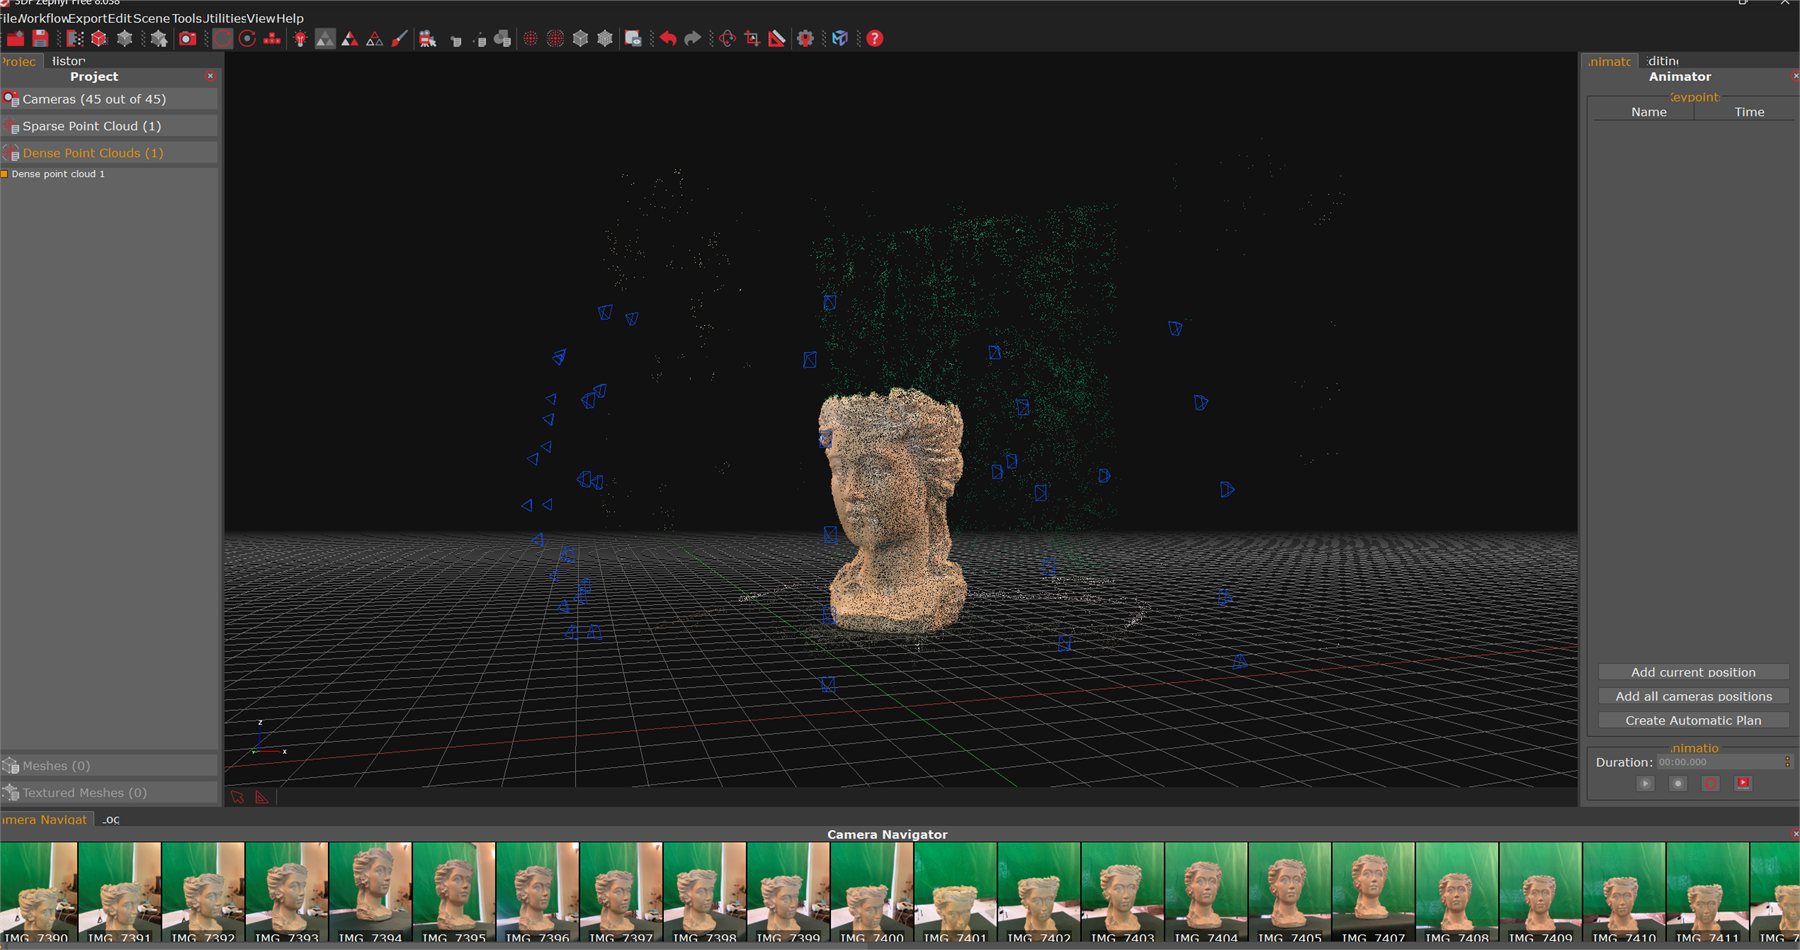Screen dimensions: 1800x950
Task: Select thumbnail IMG_7405 in Camera Navigator
Action: pos(1290,893)
